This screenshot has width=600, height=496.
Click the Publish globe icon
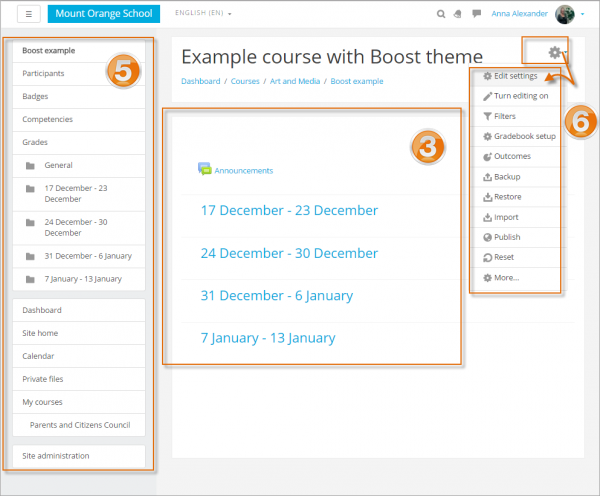click(486, 237)
